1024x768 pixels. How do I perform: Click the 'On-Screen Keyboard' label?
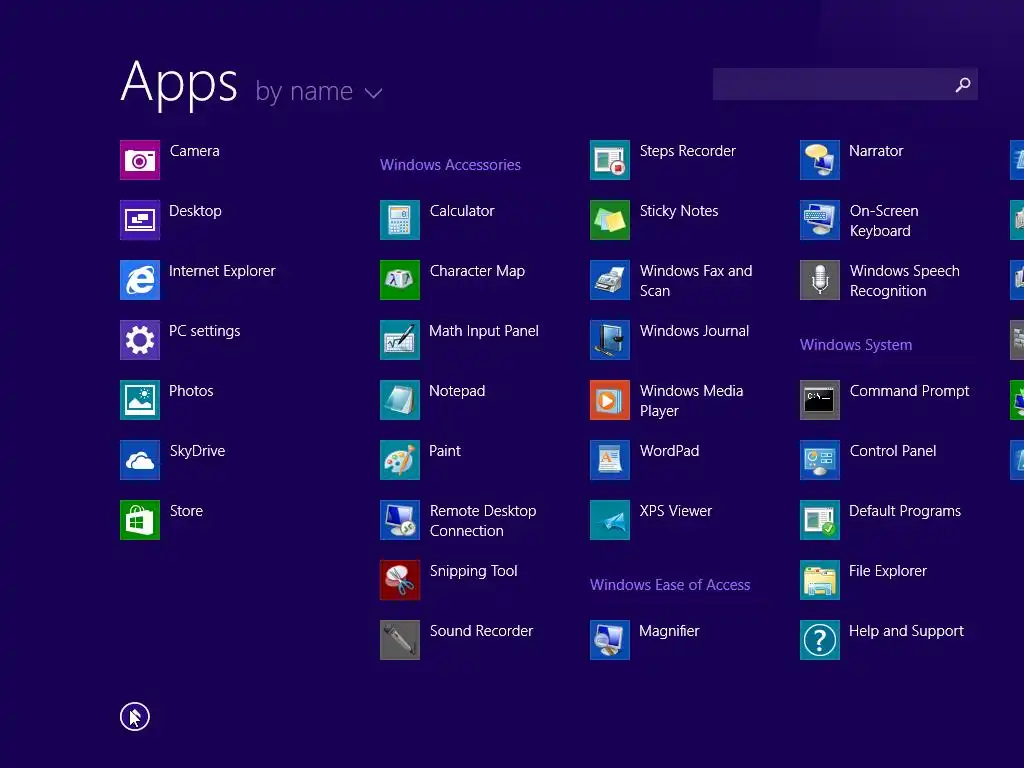tap(884, 221)
